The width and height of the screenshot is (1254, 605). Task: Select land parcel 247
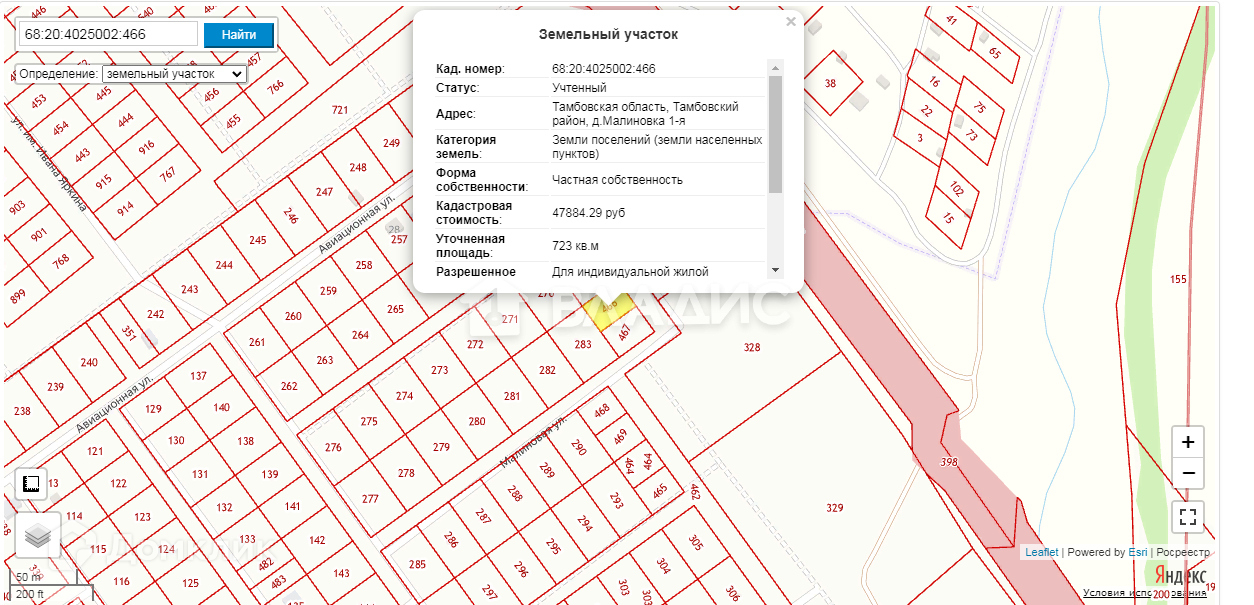324,192
